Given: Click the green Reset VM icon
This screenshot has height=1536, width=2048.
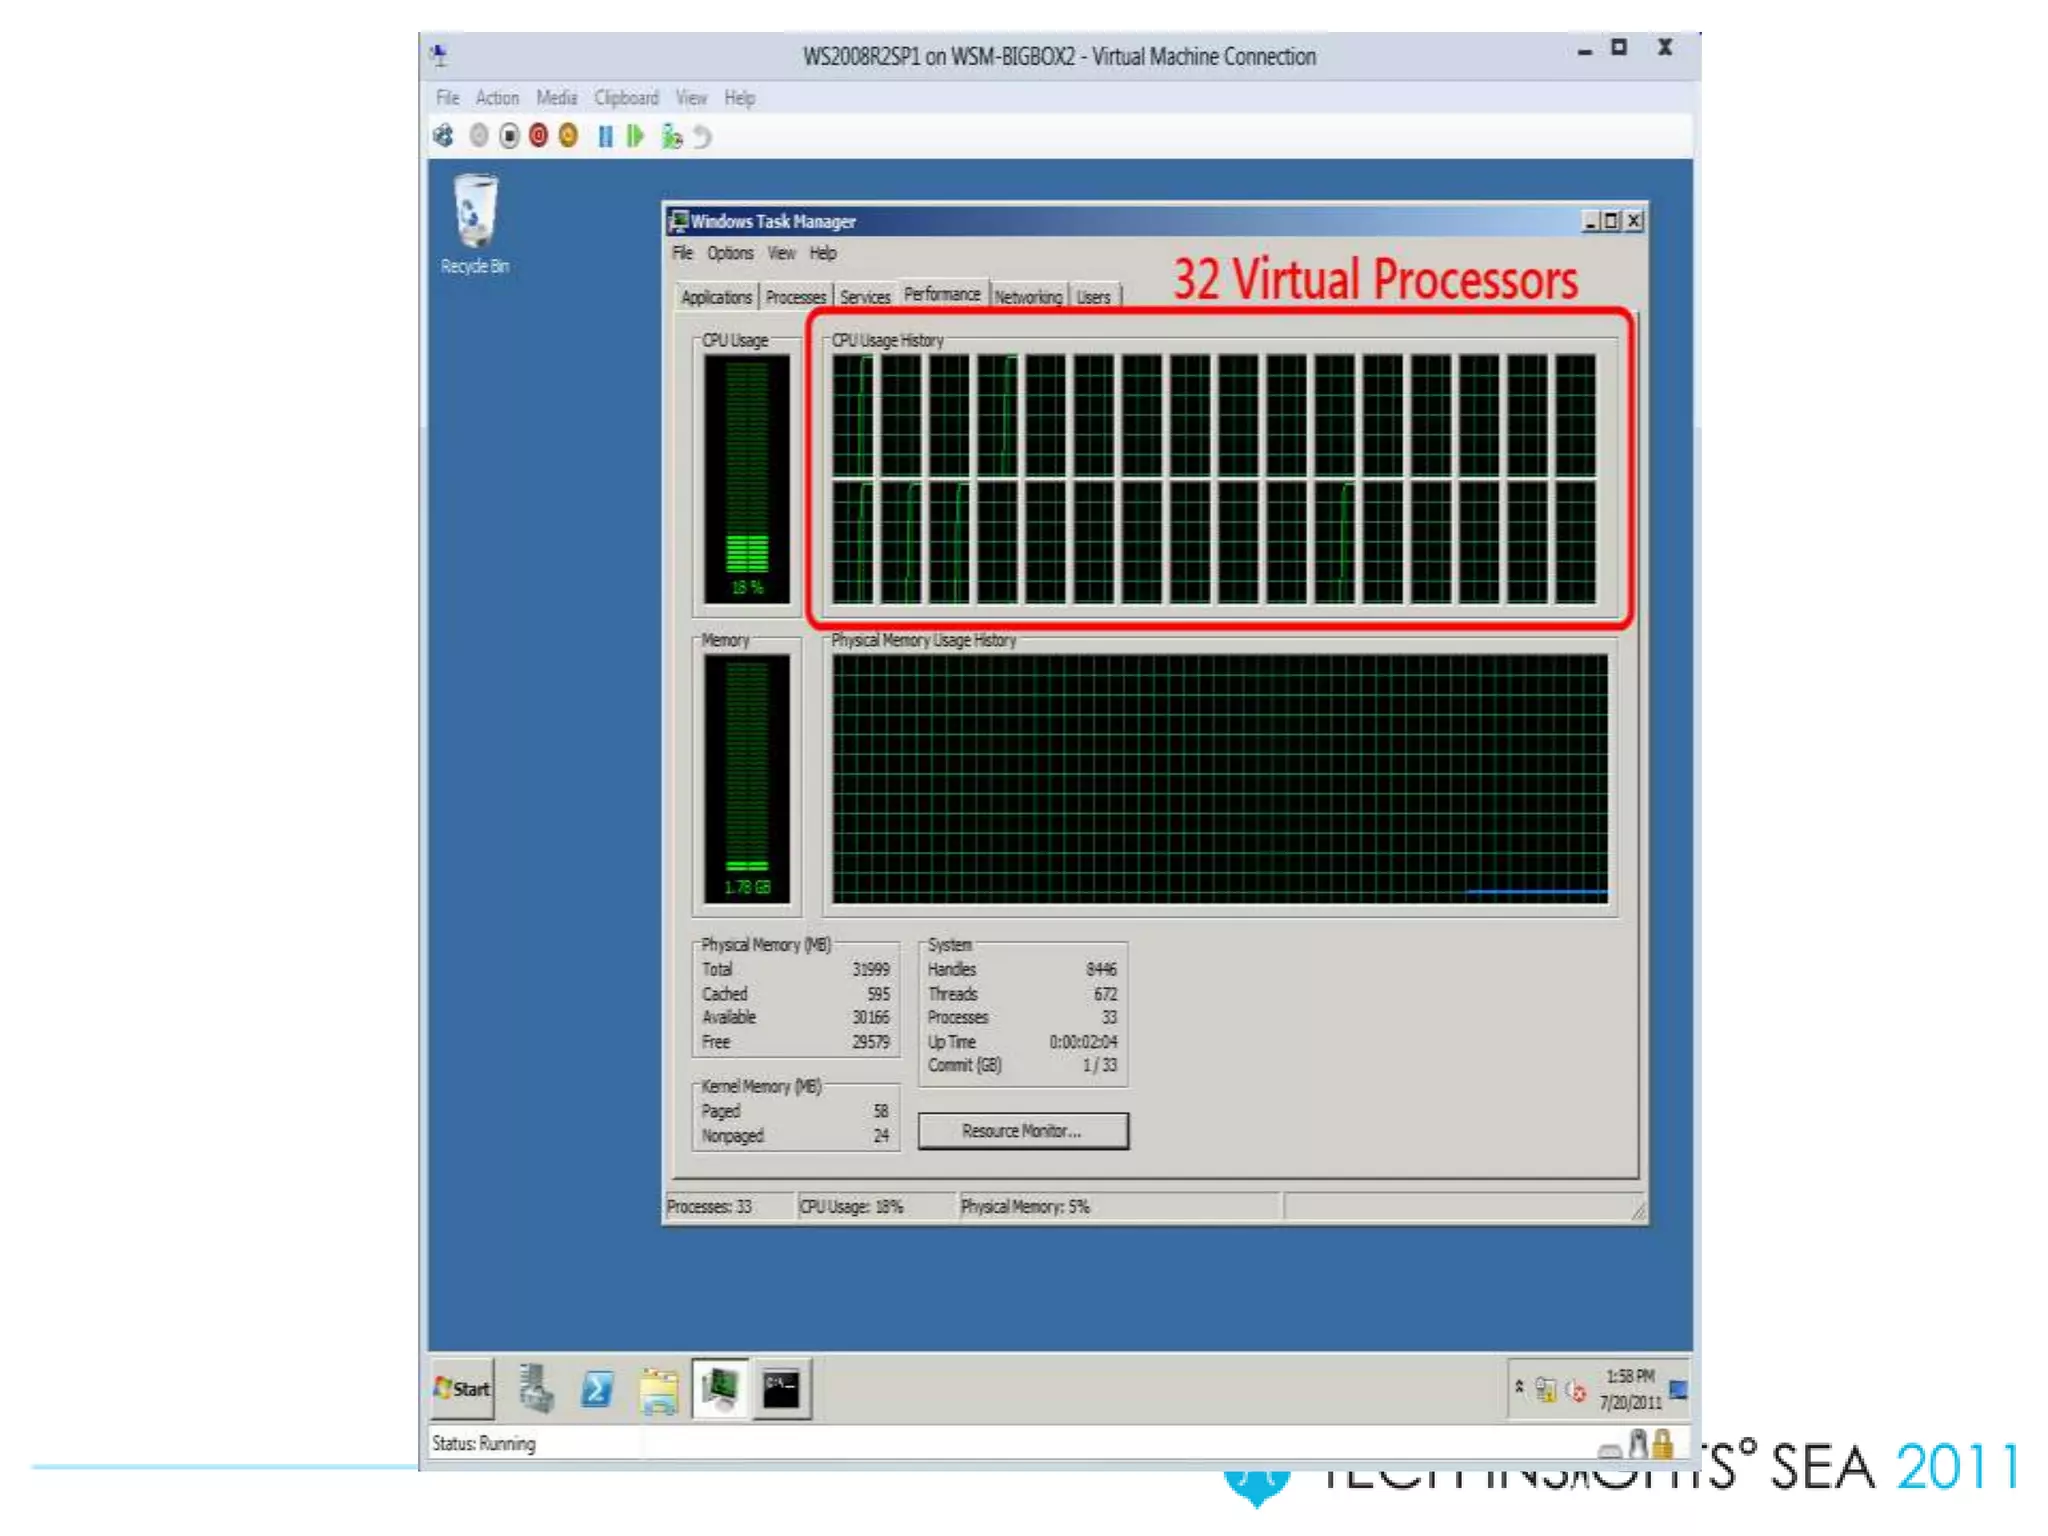Looking at the screenshot, I should point(635,136).
